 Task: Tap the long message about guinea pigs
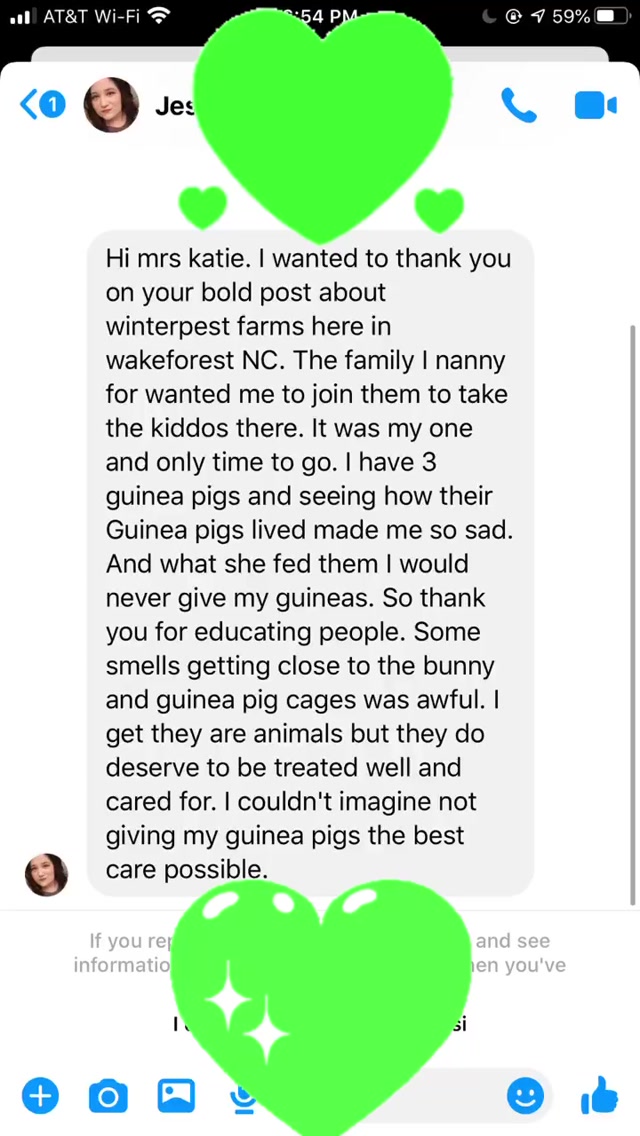[310, 563]
